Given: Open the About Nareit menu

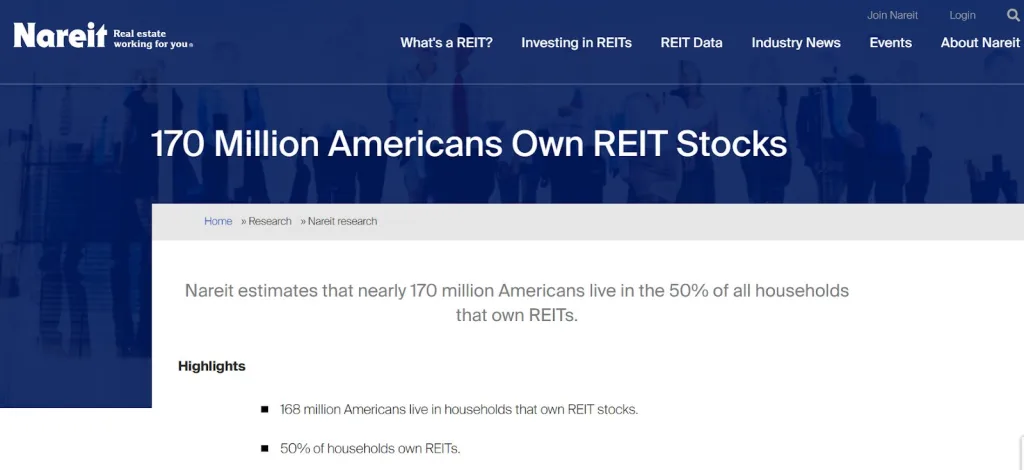Looking at the screenshot, I should [980, 43].
